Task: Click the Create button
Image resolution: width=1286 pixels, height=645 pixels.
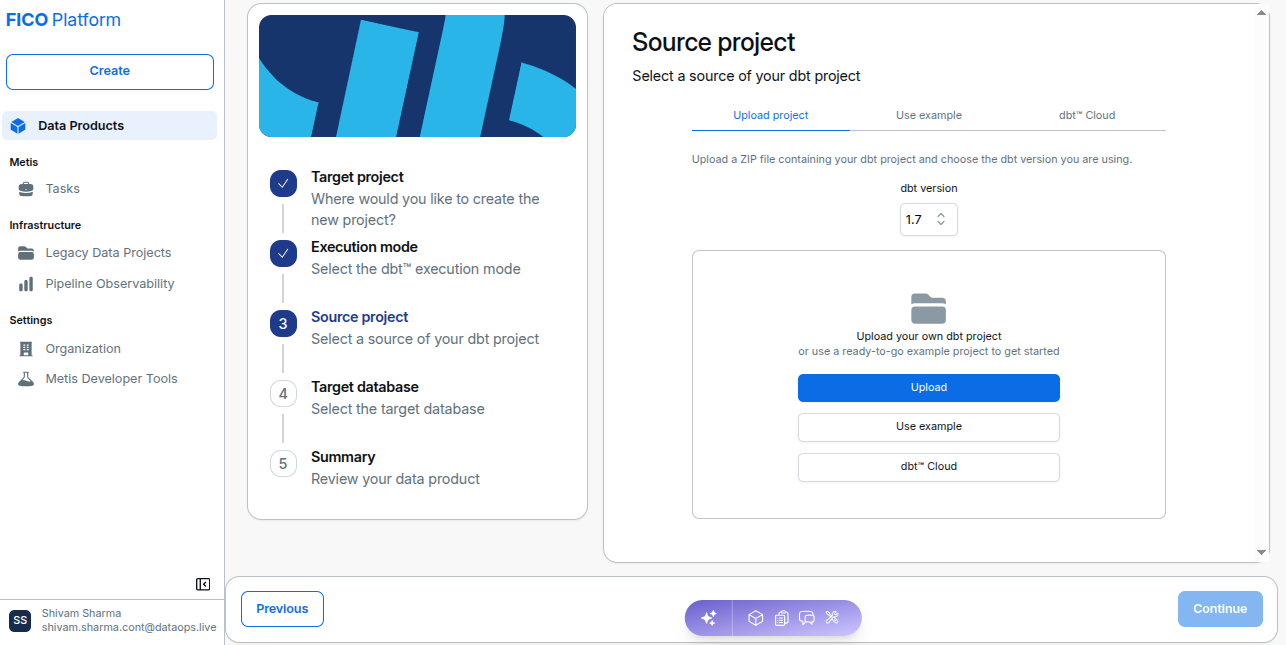Action: coord(110,72)
